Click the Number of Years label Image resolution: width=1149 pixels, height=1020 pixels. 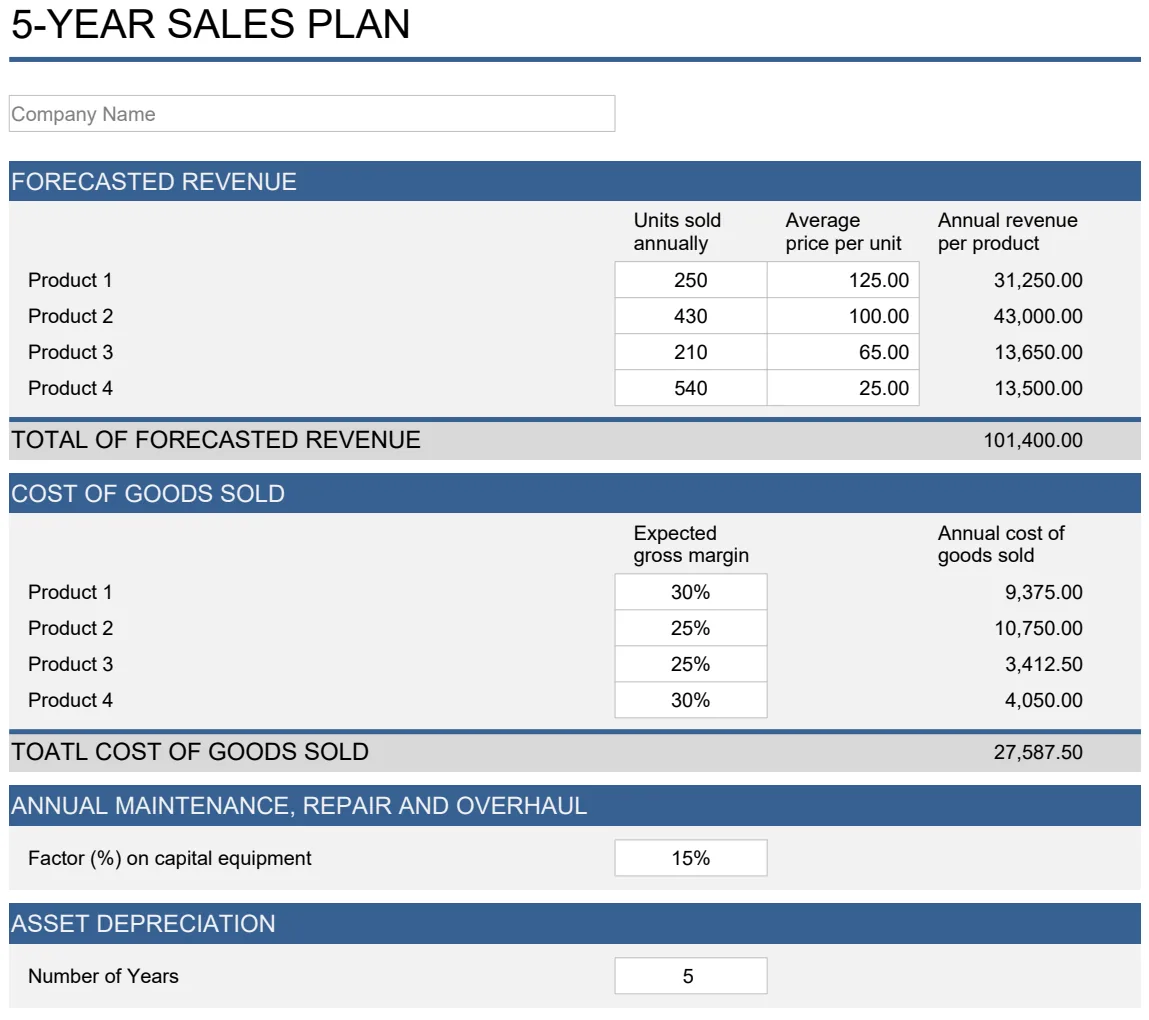click(x=103, y=976)
